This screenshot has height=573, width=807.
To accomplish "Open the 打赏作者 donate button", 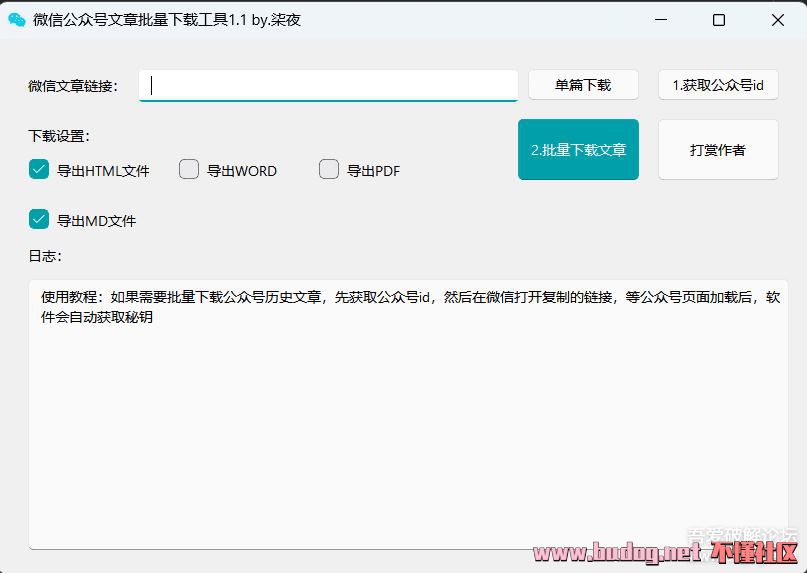I will 718,150.
